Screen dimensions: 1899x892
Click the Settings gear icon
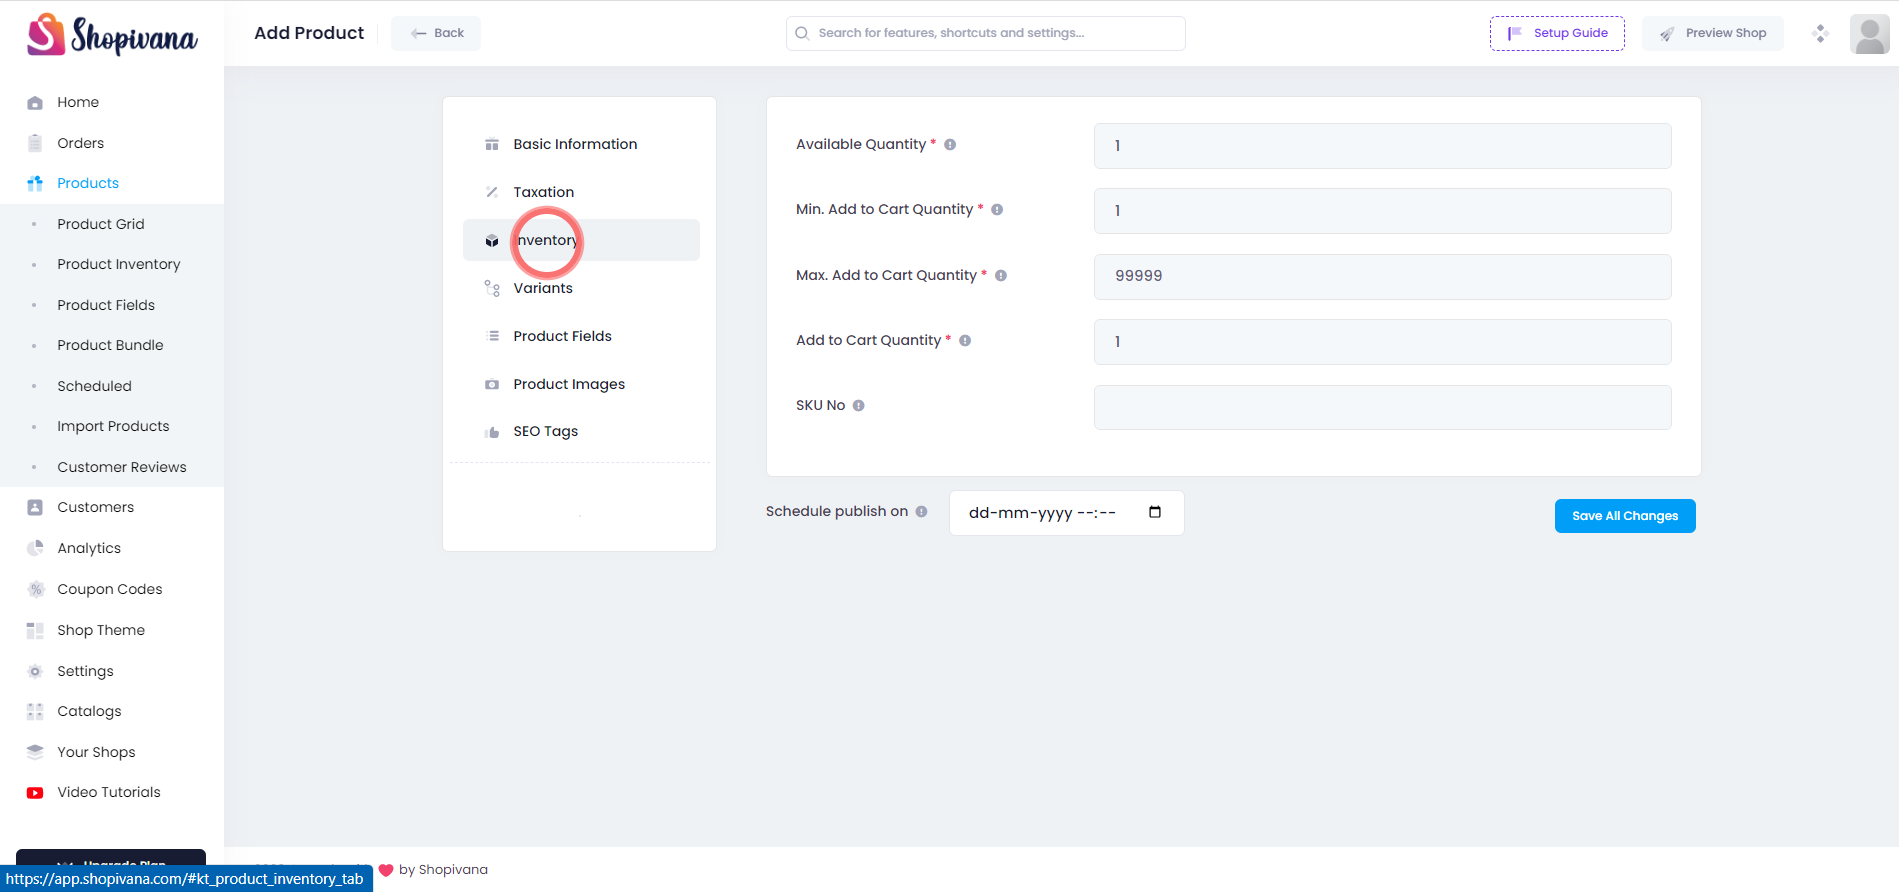tap(35, 671)
